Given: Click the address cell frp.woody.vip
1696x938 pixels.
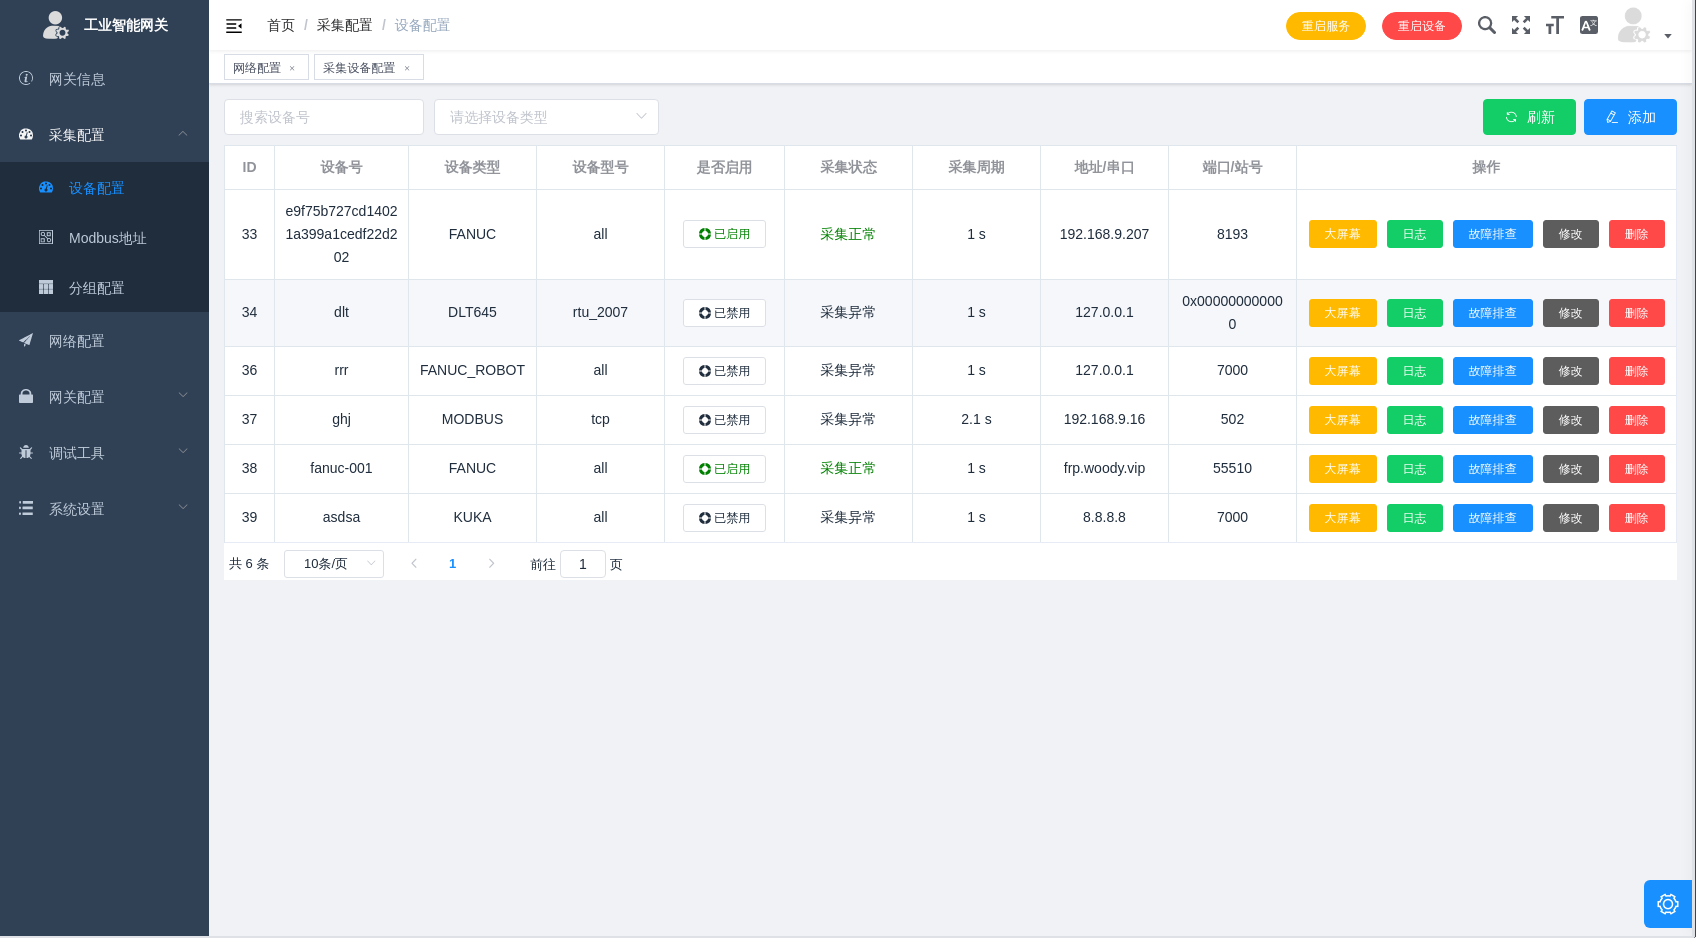Looking at the screenshot, I should [x=1104, y=468].
